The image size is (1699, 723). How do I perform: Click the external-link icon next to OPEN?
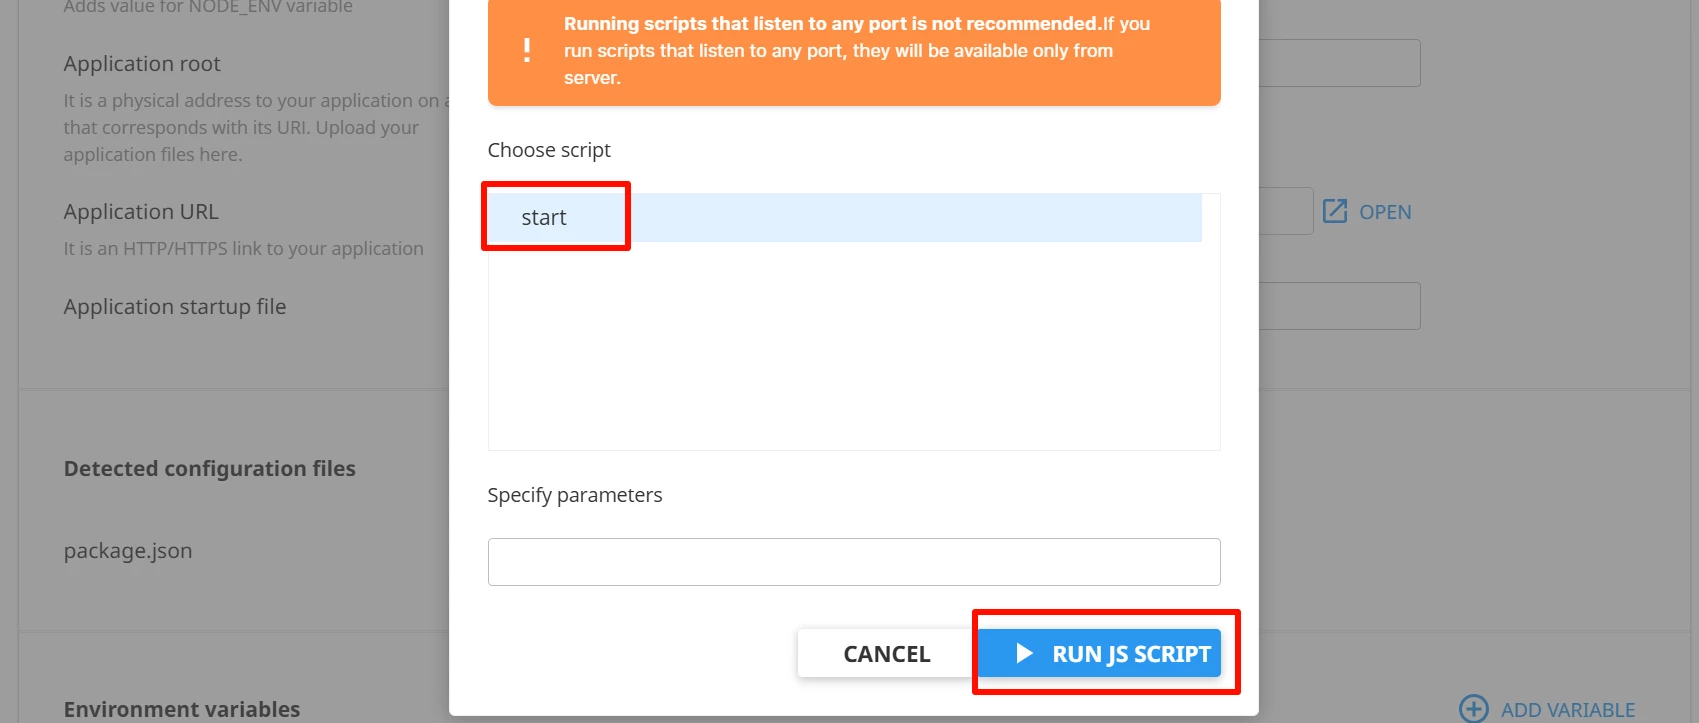pyautogui.click(x=1335, y=211)
